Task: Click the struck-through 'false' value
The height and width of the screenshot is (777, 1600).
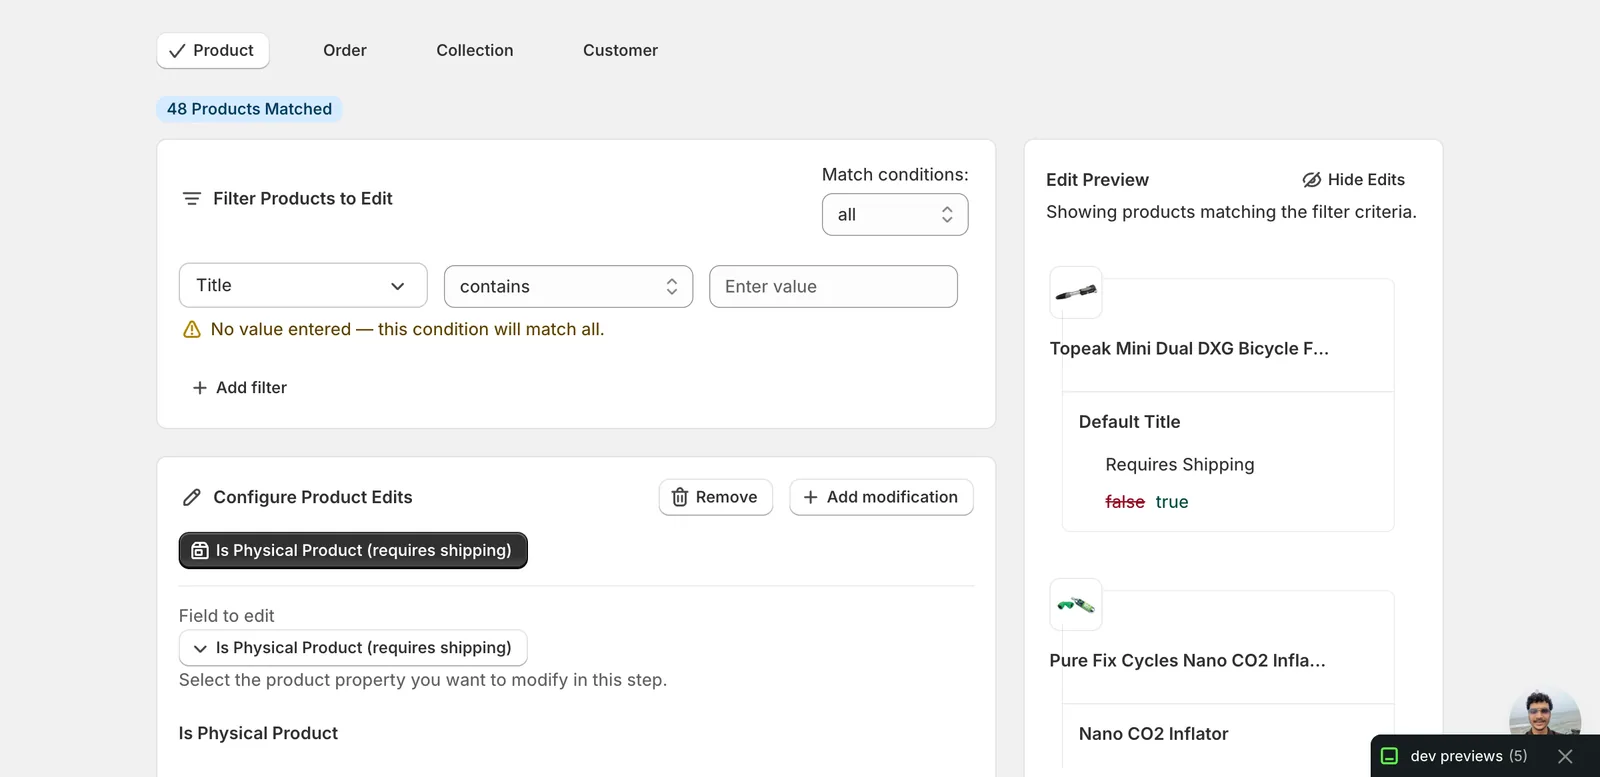Action: pos(1125,502)
